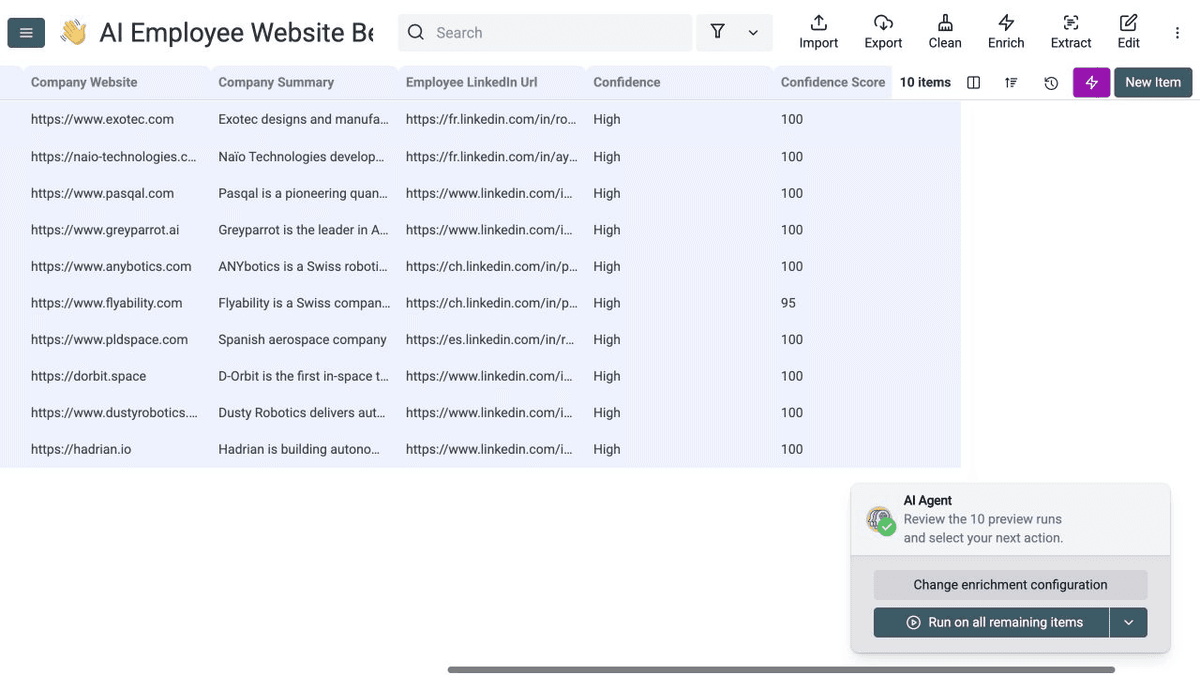The image size is (1200, 675).
Task: Click the Company Summary column header
Action: click(276, 82)
